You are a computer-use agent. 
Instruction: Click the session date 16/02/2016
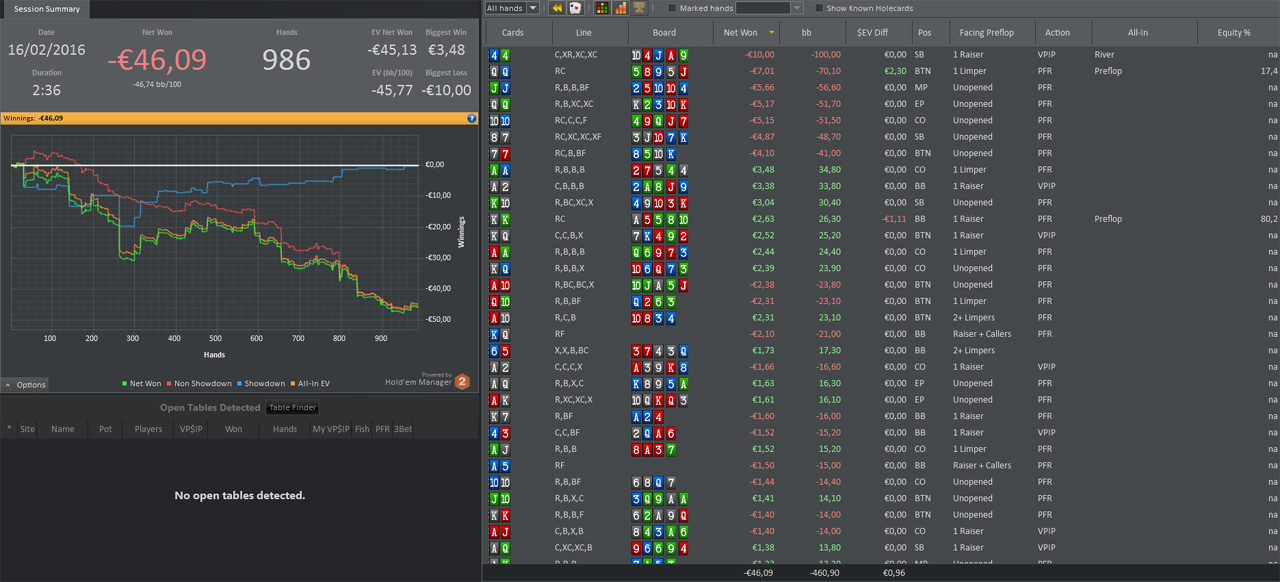click(x=47, y=50)
